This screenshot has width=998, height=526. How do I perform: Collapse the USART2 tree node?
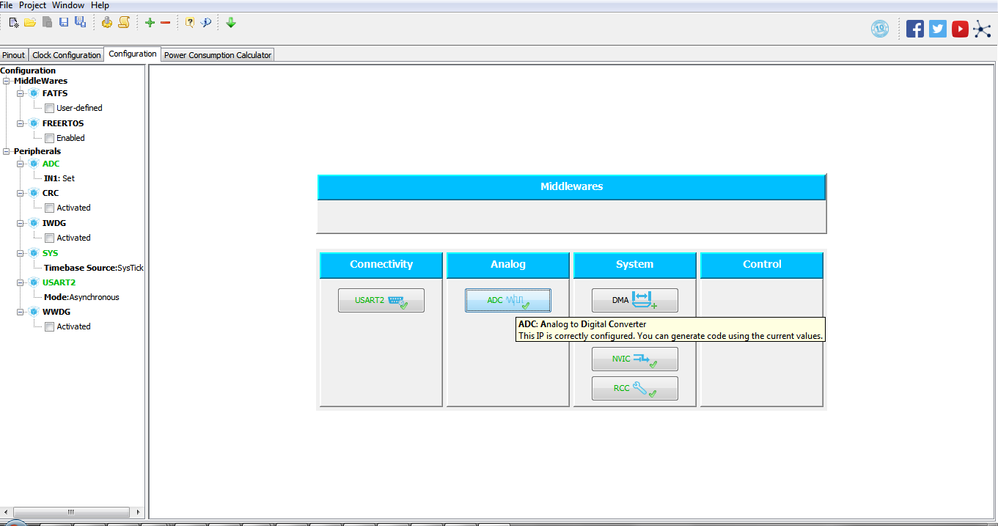(20, 283)
